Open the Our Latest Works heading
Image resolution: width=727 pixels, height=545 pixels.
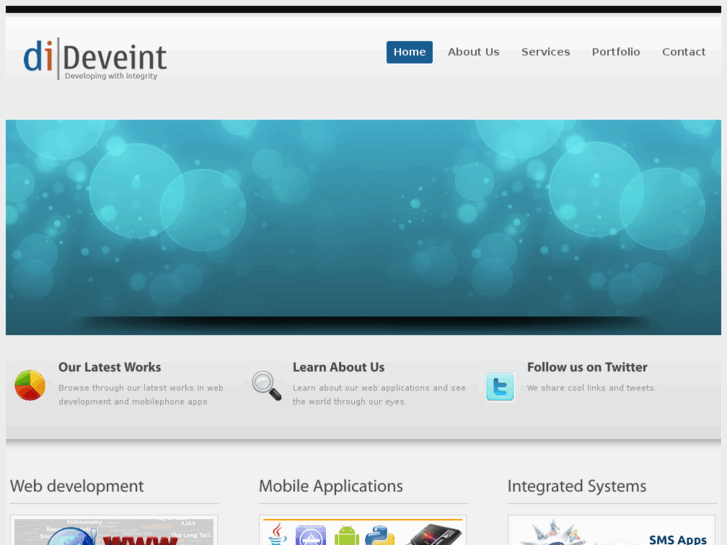click(110, 367)
